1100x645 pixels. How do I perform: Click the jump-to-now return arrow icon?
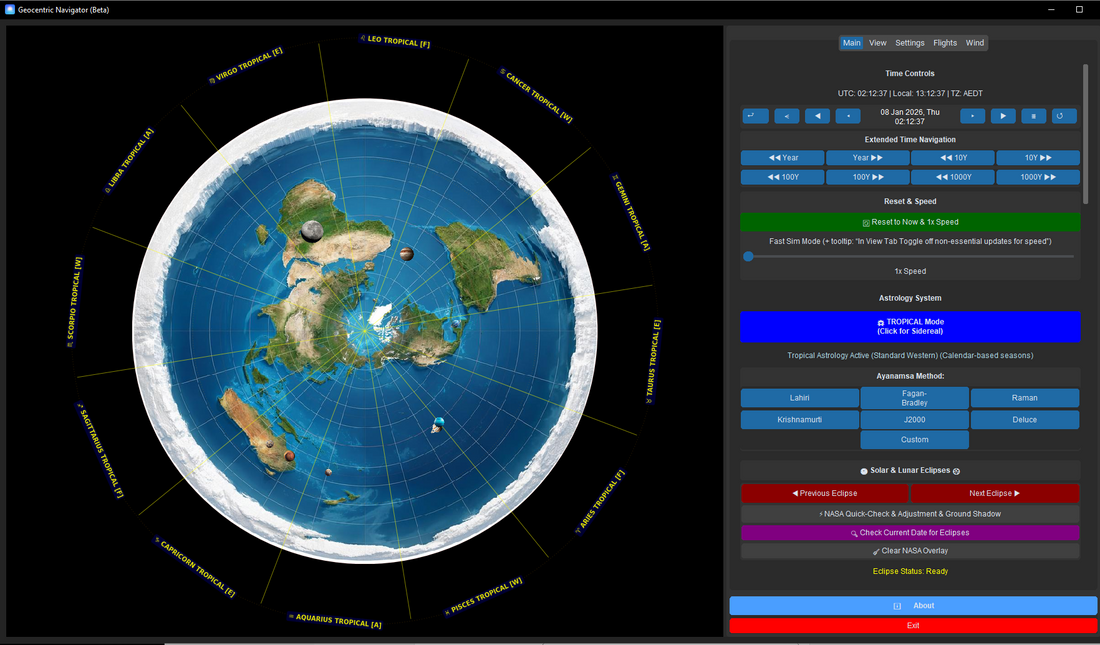tap(755, 116)
